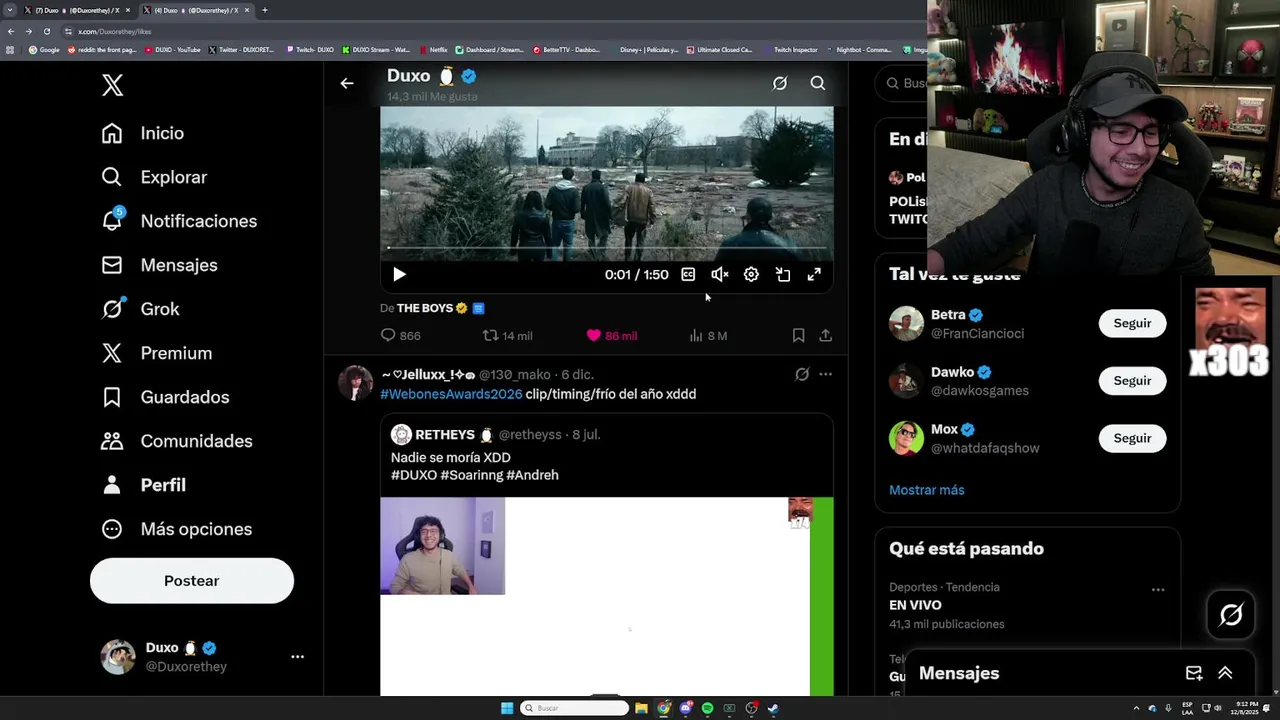Click the Postear button
Viewport: 1280px width, 720px height.
(x=192, y=581)
